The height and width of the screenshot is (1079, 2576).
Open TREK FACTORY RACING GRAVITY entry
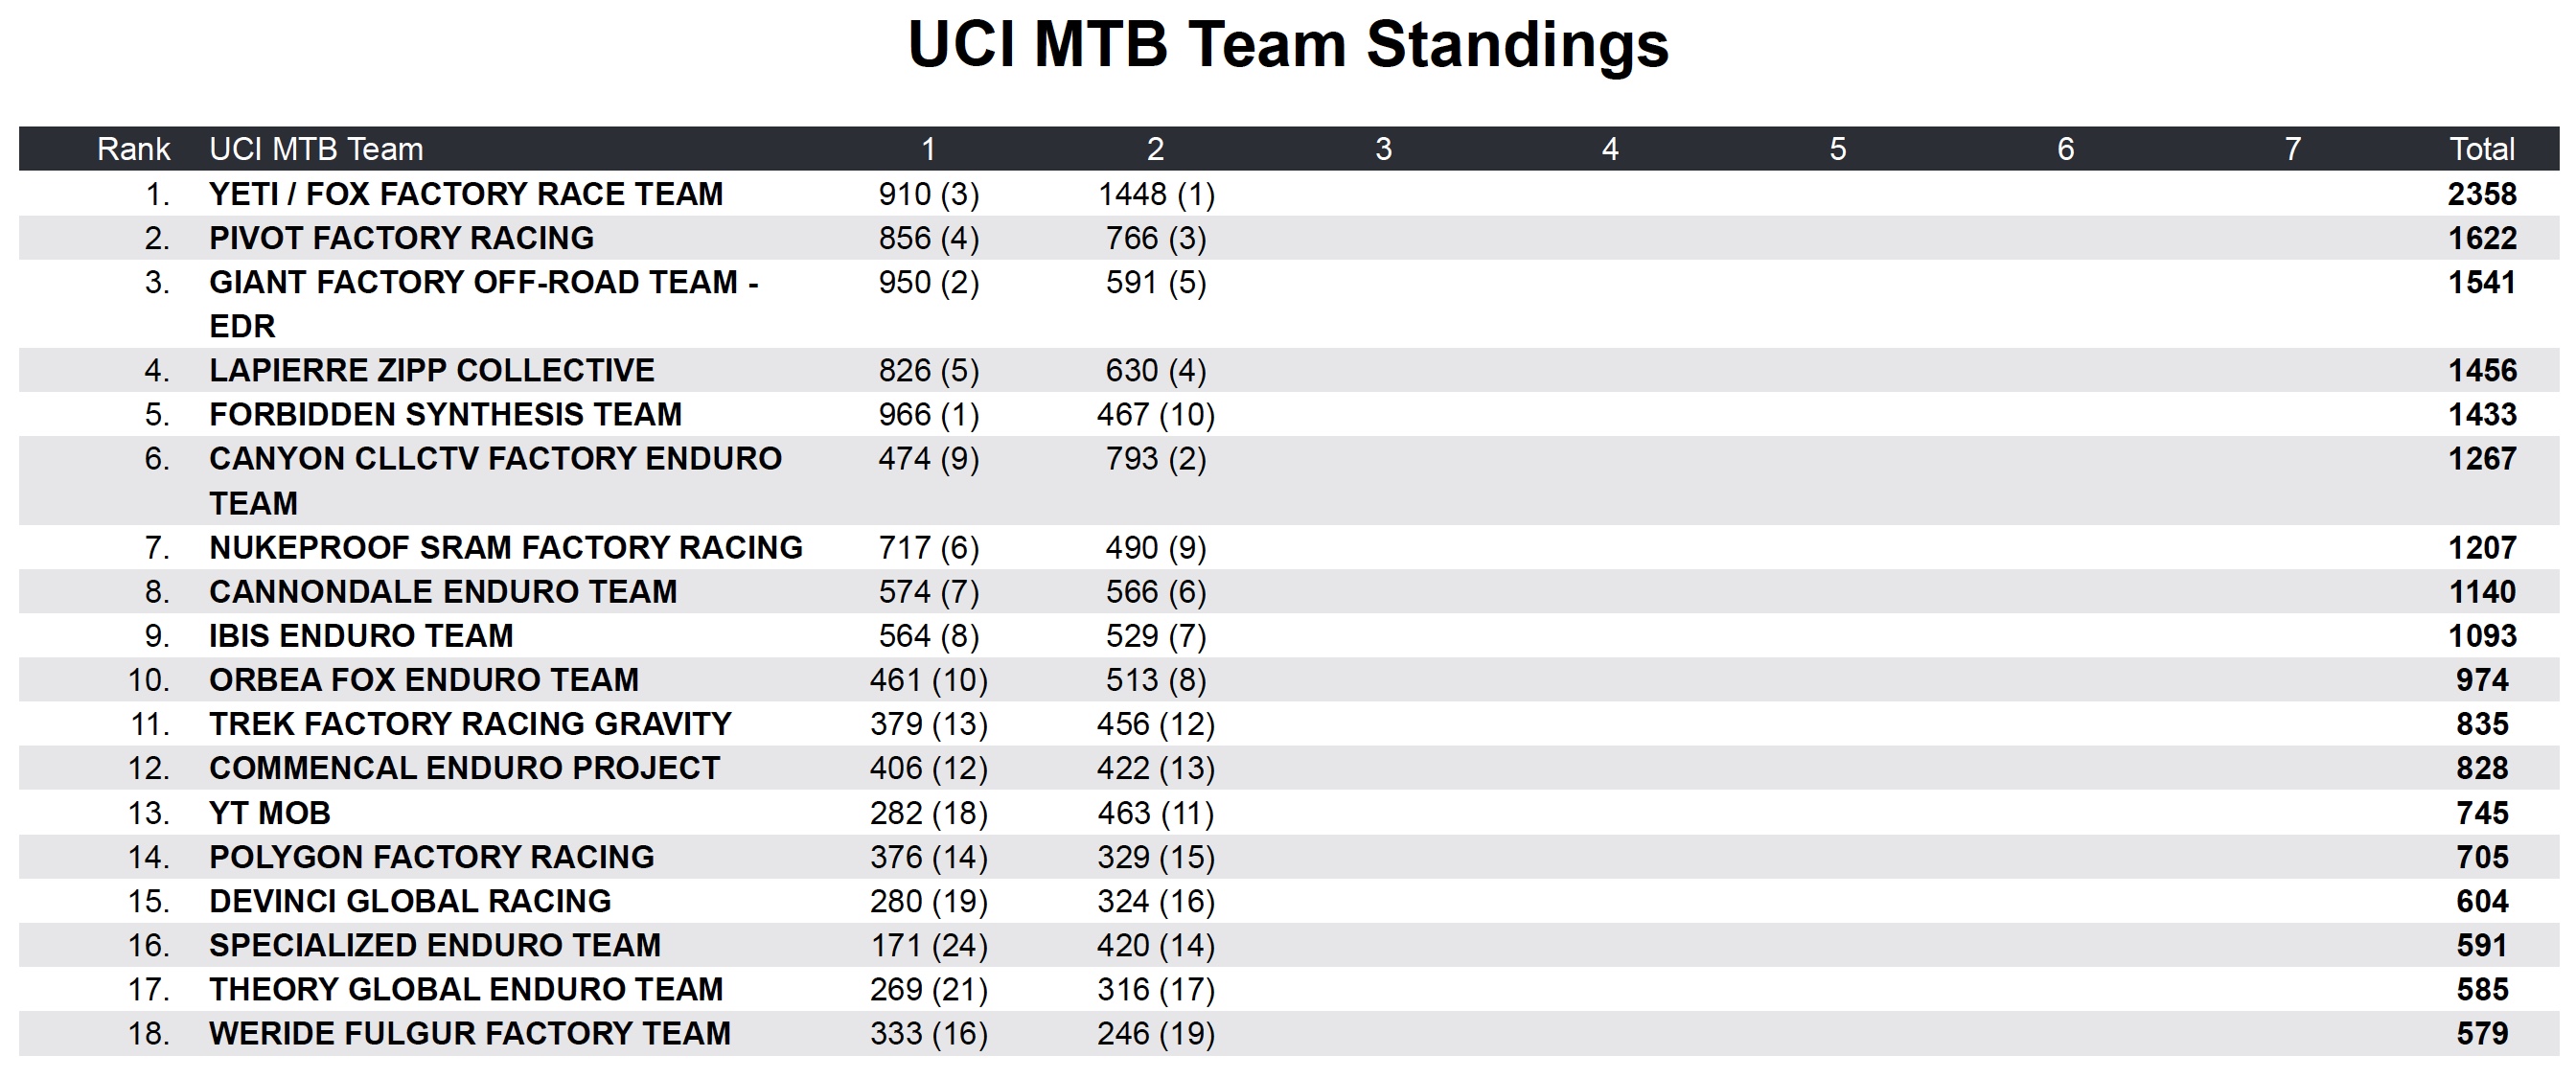[470, 724]
